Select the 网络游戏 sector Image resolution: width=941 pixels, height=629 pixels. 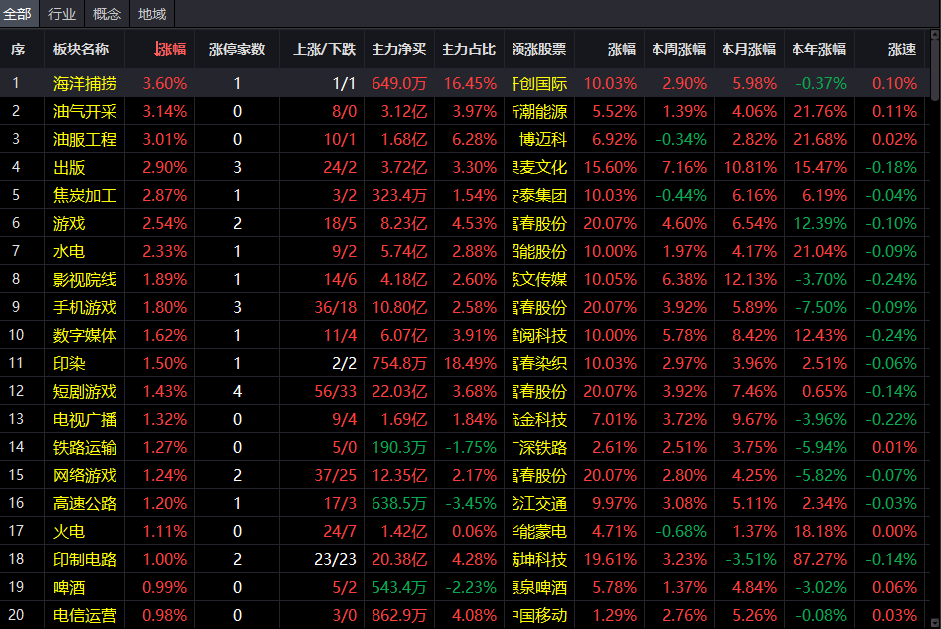pos(85,476)
